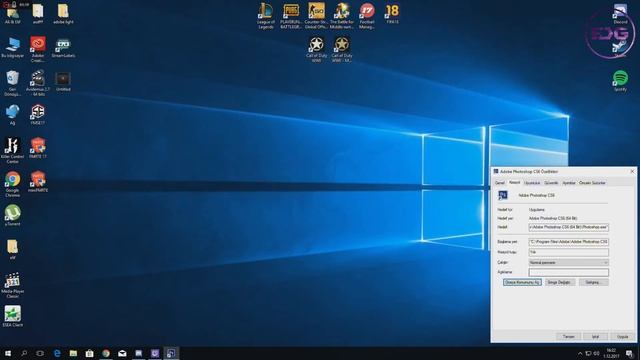Viewport: 640px width, 360px height.
Task: Select the Avidemux 2.7 desktop shortcut
Action: 38,83
